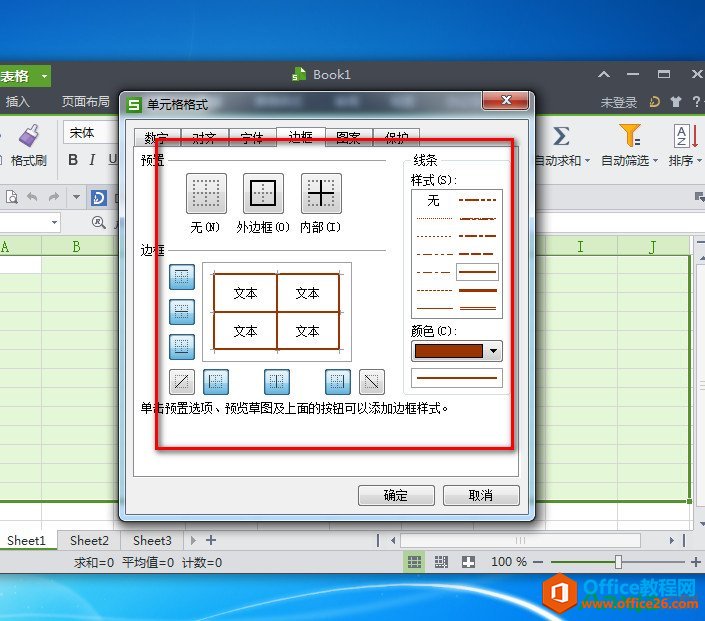Toggle the bottom border button
Viewport: 705px width, 621px height.
(x=182, y=346)
